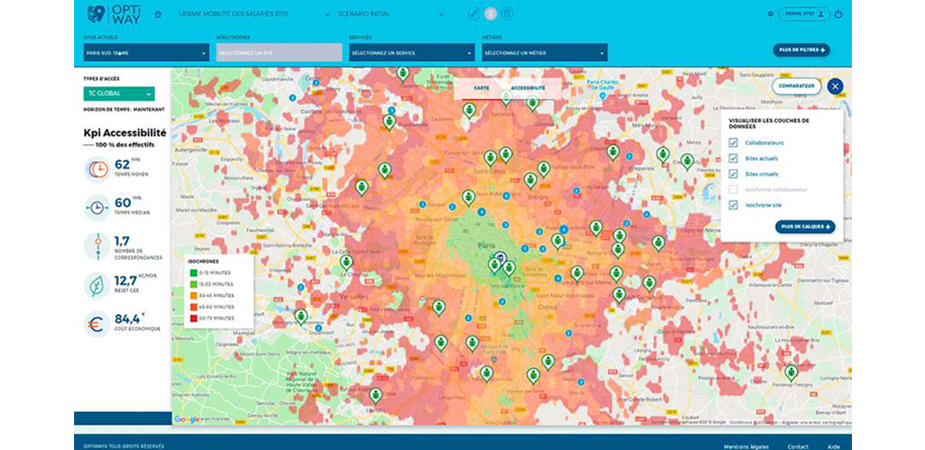
Task: Disable the Isochrone site layer
Action: (x=734, y=204)
